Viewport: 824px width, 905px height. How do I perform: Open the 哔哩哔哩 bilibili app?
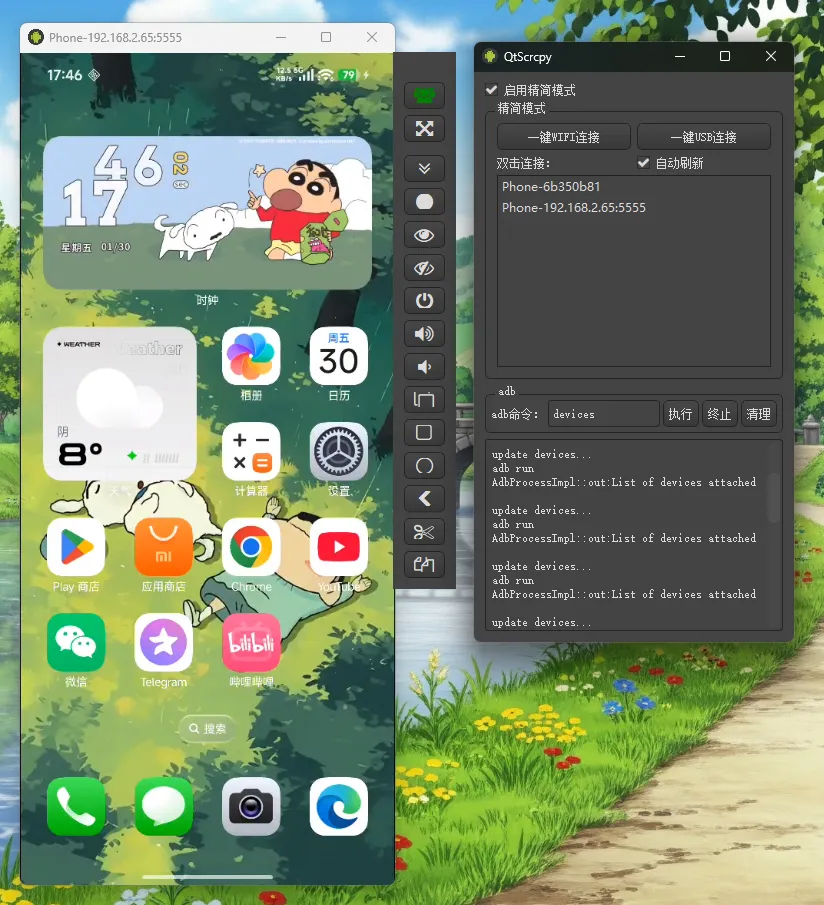(x=251, y=642)
